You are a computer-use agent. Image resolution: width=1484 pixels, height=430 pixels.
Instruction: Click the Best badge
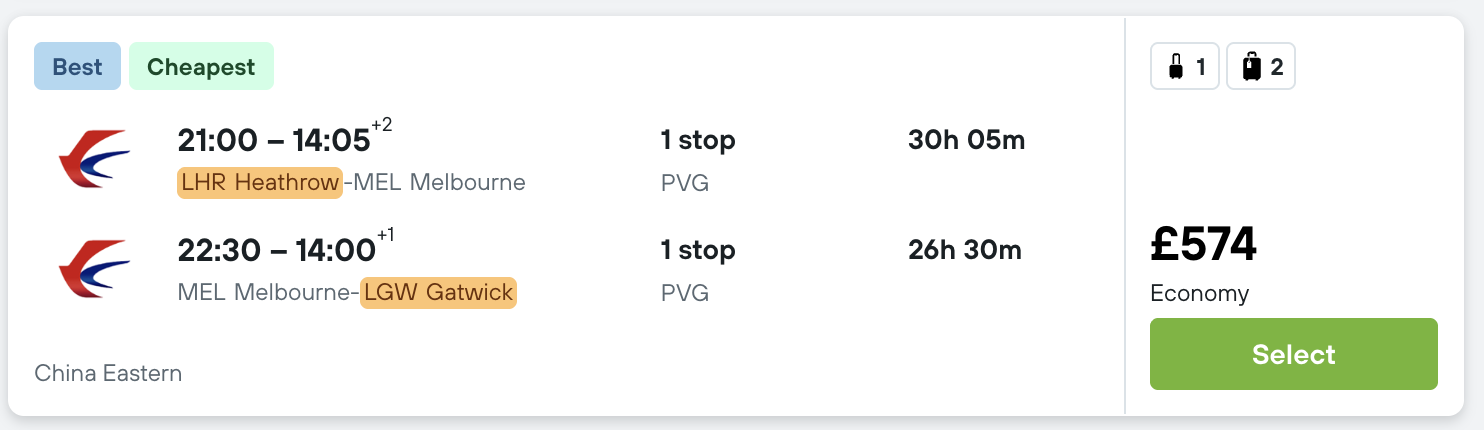pyautogui.click(x=77, y=67)
